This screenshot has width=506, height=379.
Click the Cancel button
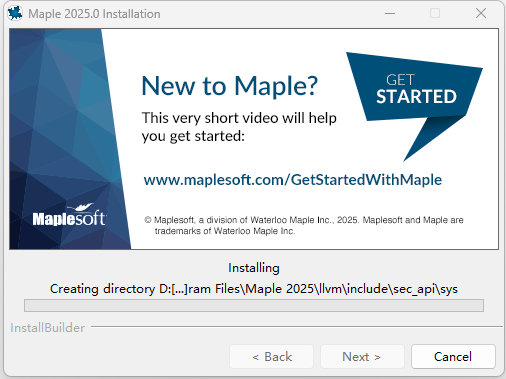(x=453, y=357)
